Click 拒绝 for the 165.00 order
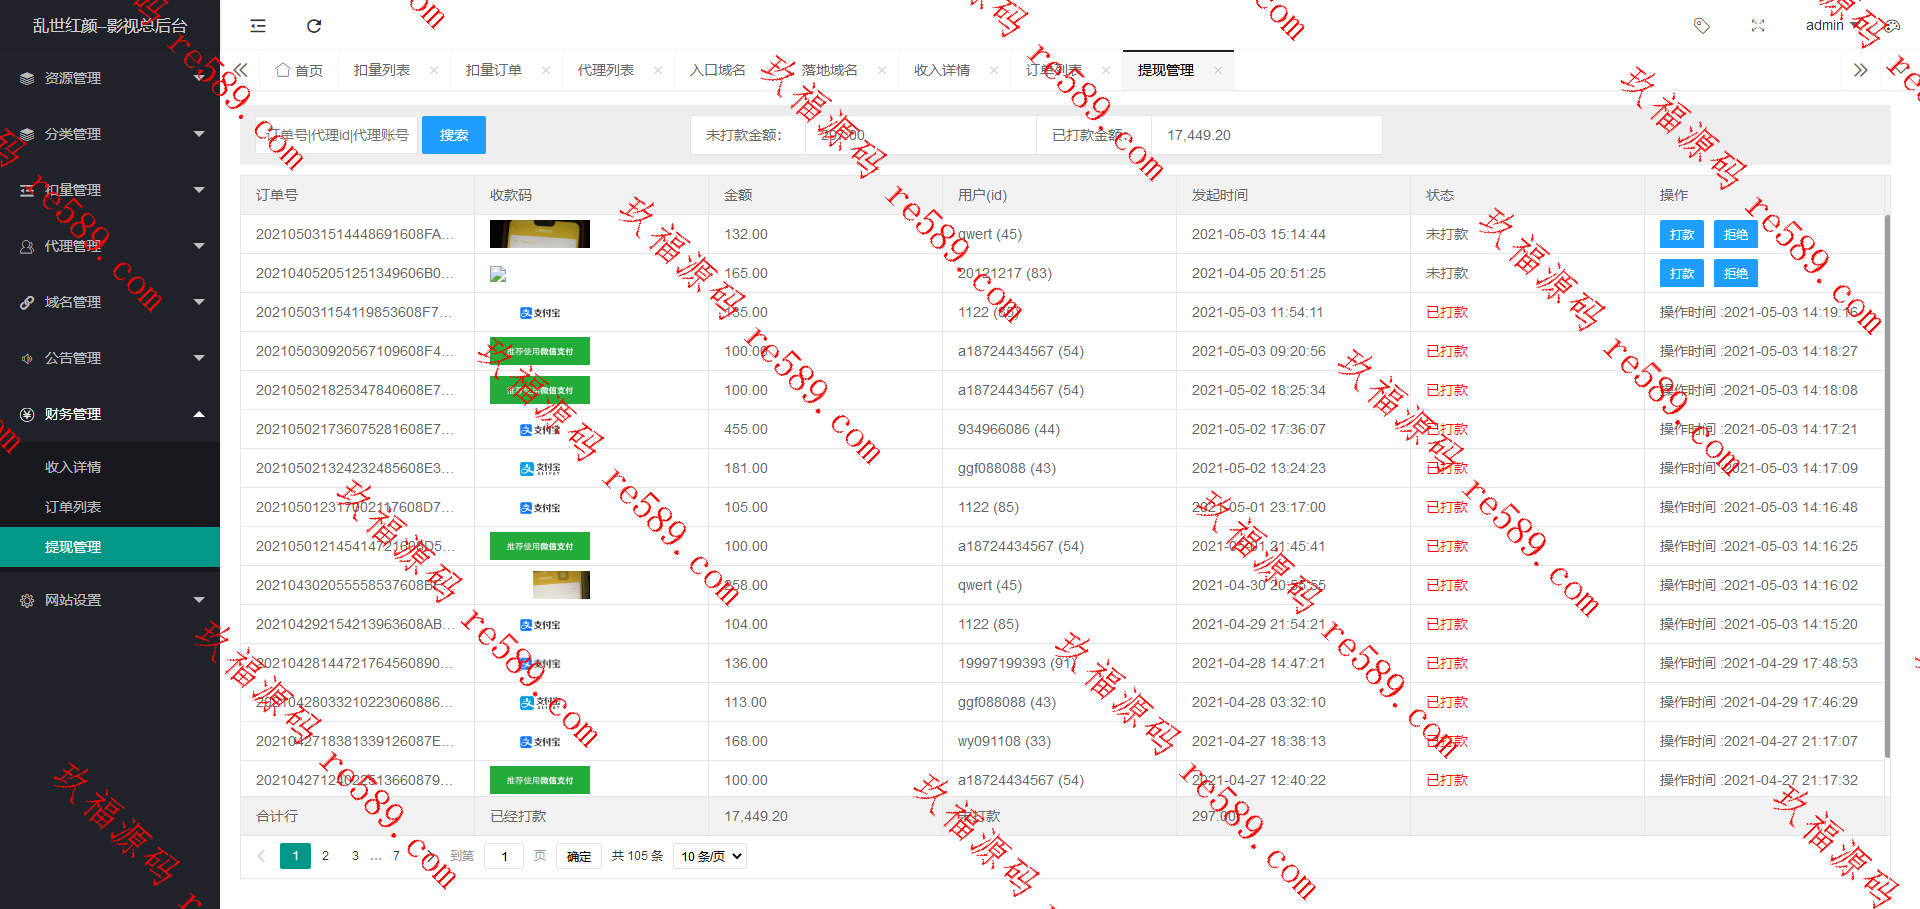 click(x=1736, y=274)
